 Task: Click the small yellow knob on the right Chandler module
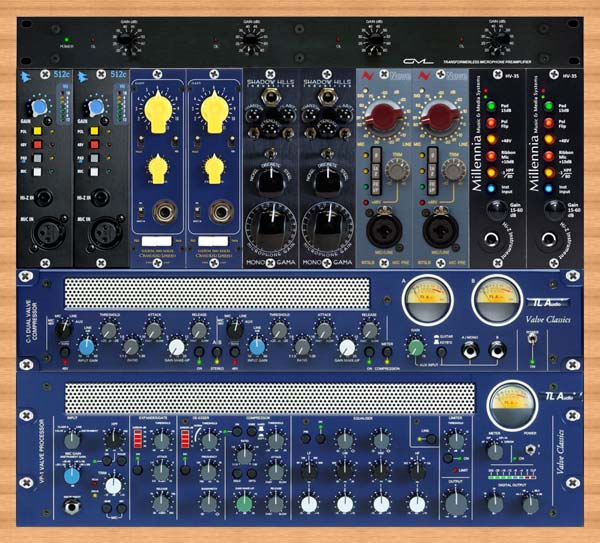tap(215, 169)
